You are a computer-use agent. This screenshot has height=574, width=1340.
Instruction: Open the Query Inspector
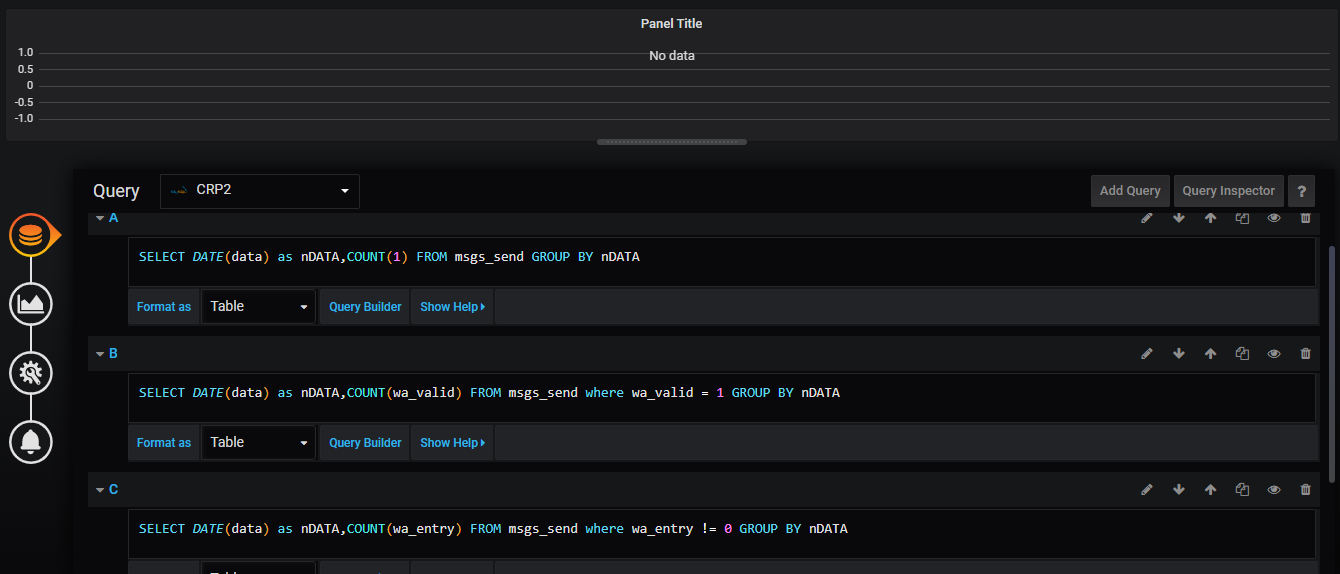[x=1228, y=191]
